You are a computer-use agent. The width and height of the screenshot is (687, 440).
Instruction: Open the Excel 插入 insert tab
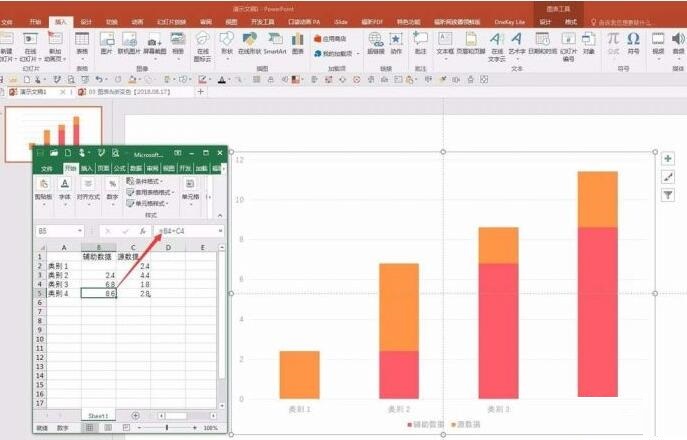point(87,168)
